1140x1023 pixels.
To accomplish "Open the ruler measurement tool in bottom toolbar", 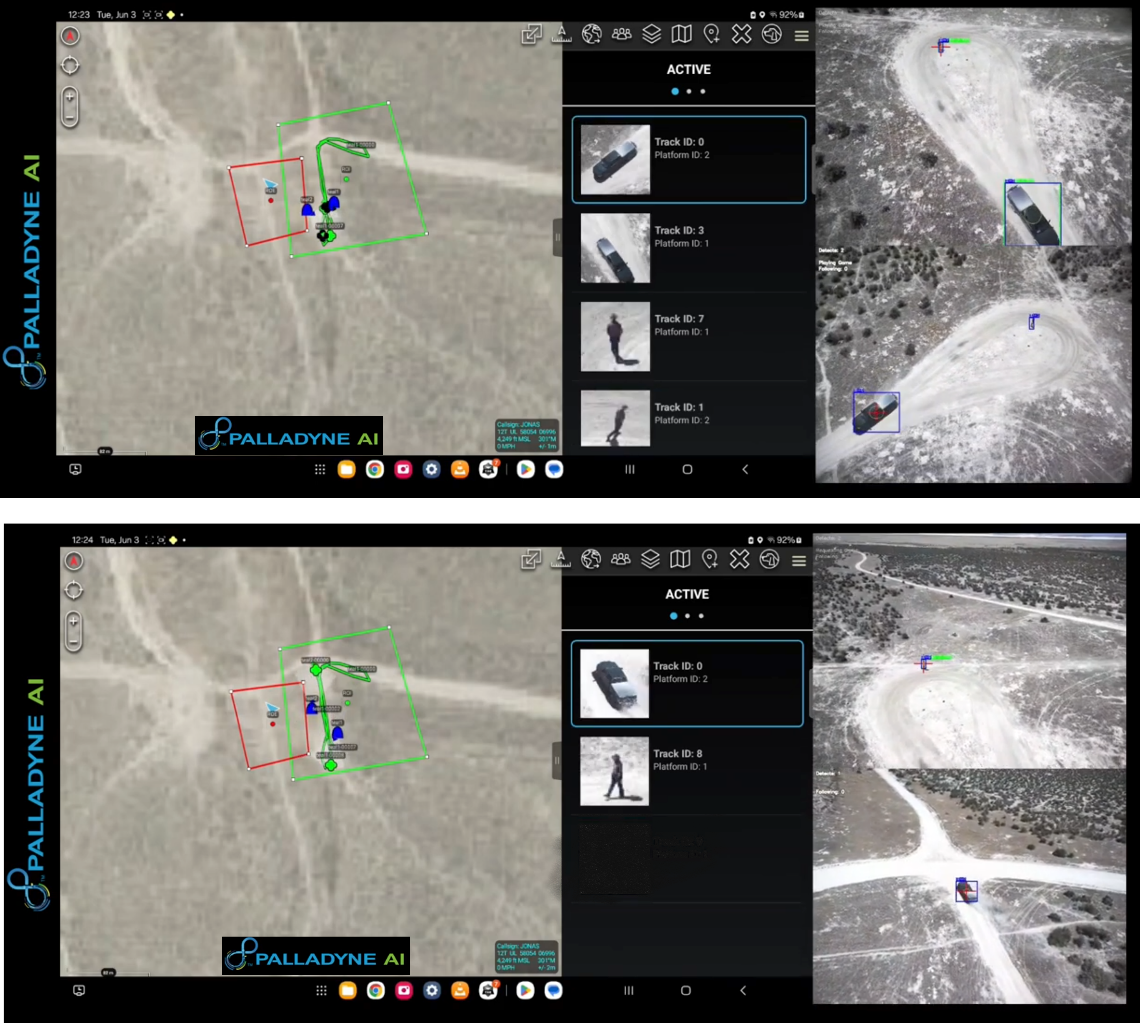I will (x=561, y=559).
